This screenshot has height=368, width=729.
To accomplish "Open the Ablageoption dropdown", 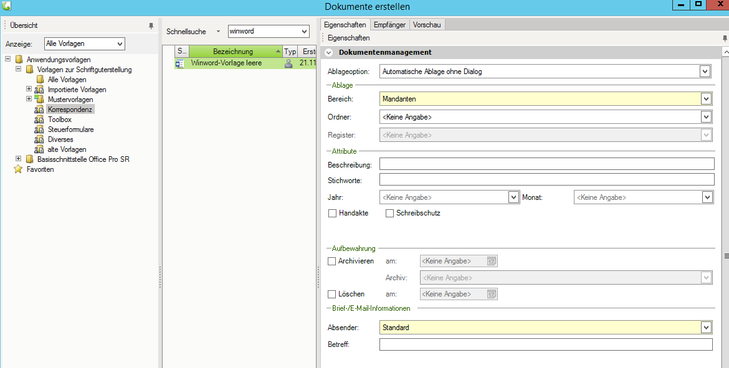I will pos(705,72).
